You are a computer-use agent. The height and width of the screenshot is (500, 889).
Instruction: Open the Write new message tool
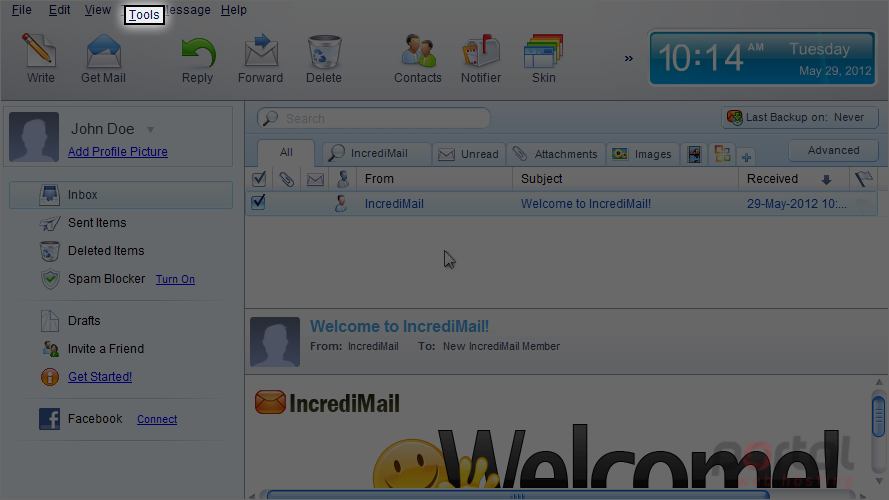[40, 57]
